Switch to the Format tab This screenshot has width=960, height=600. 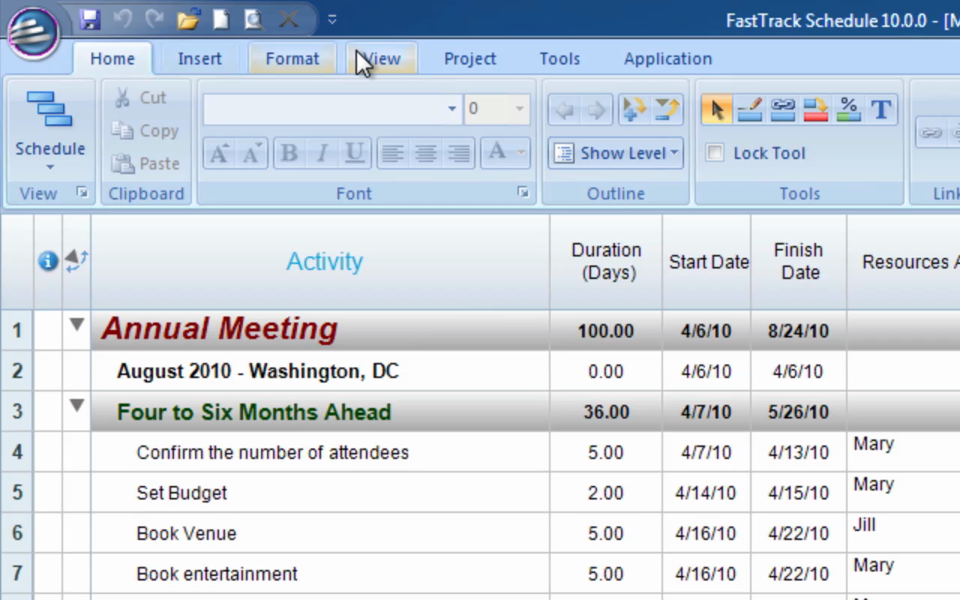click(292, 59)
